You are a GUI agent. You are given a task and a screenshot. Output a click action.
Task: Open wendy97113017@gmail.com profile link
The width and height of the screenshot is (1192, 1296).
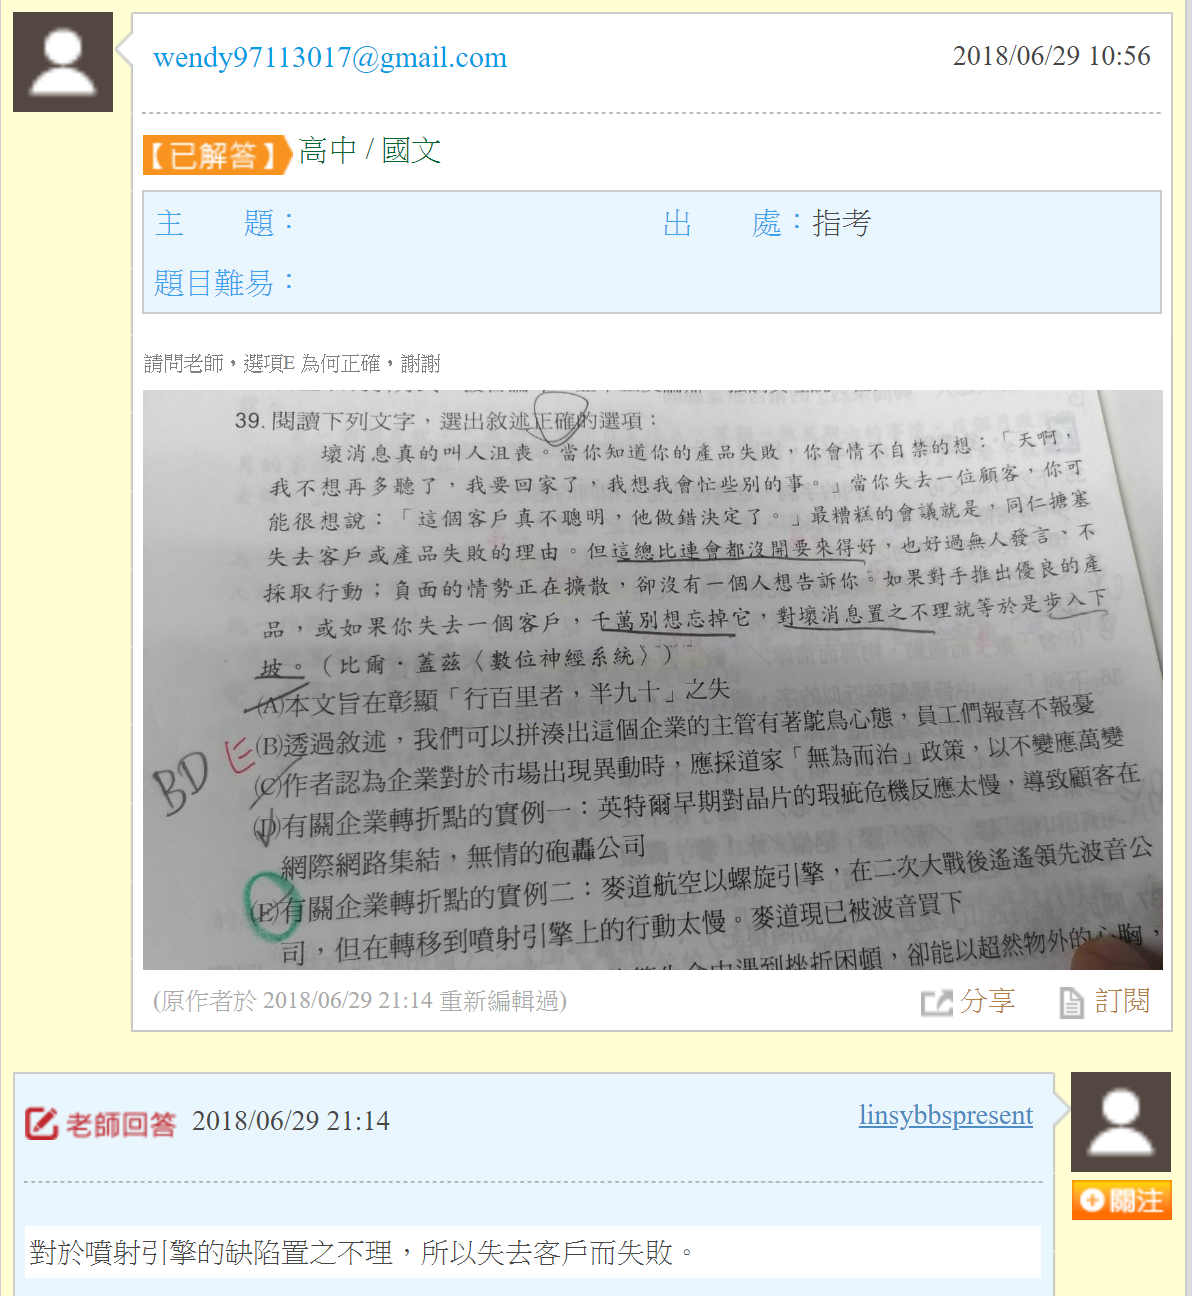[x=330, y=58]
